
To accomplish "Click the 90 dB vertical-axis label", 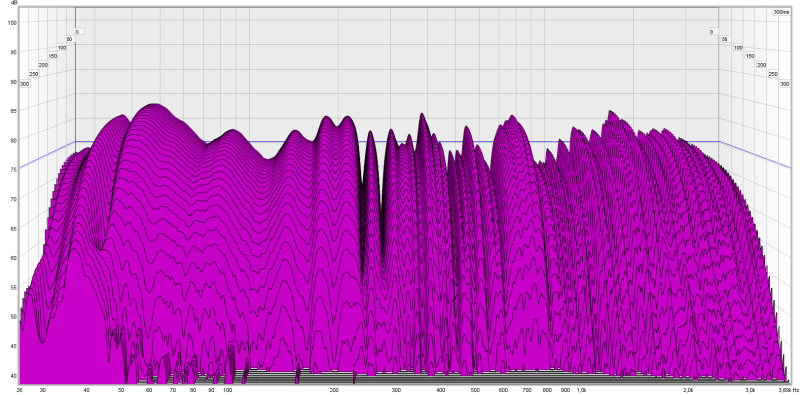I will tap(15, 81).
